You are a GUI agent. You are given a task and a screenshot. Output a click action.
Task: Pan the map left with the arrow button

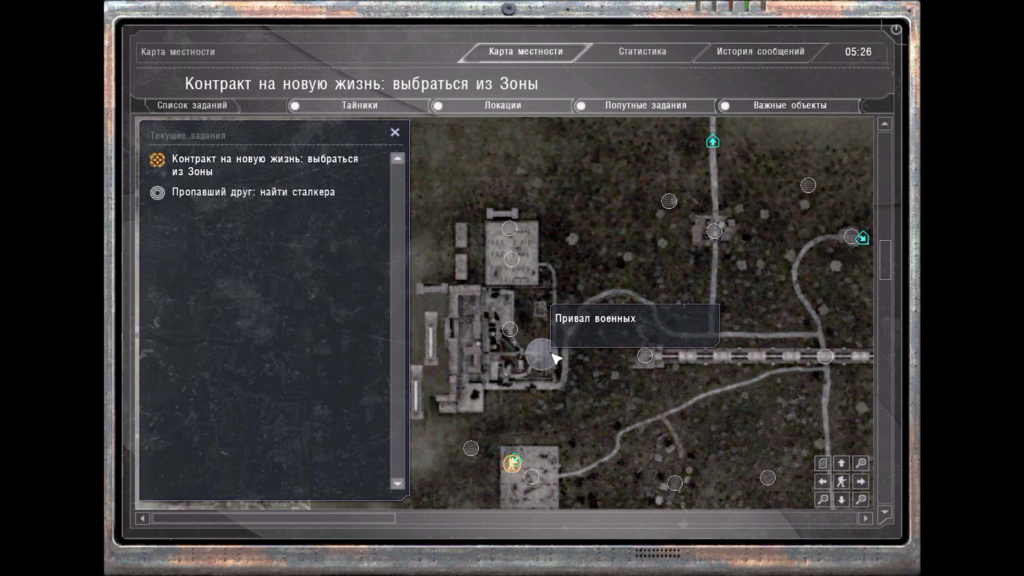click(823, 481)
